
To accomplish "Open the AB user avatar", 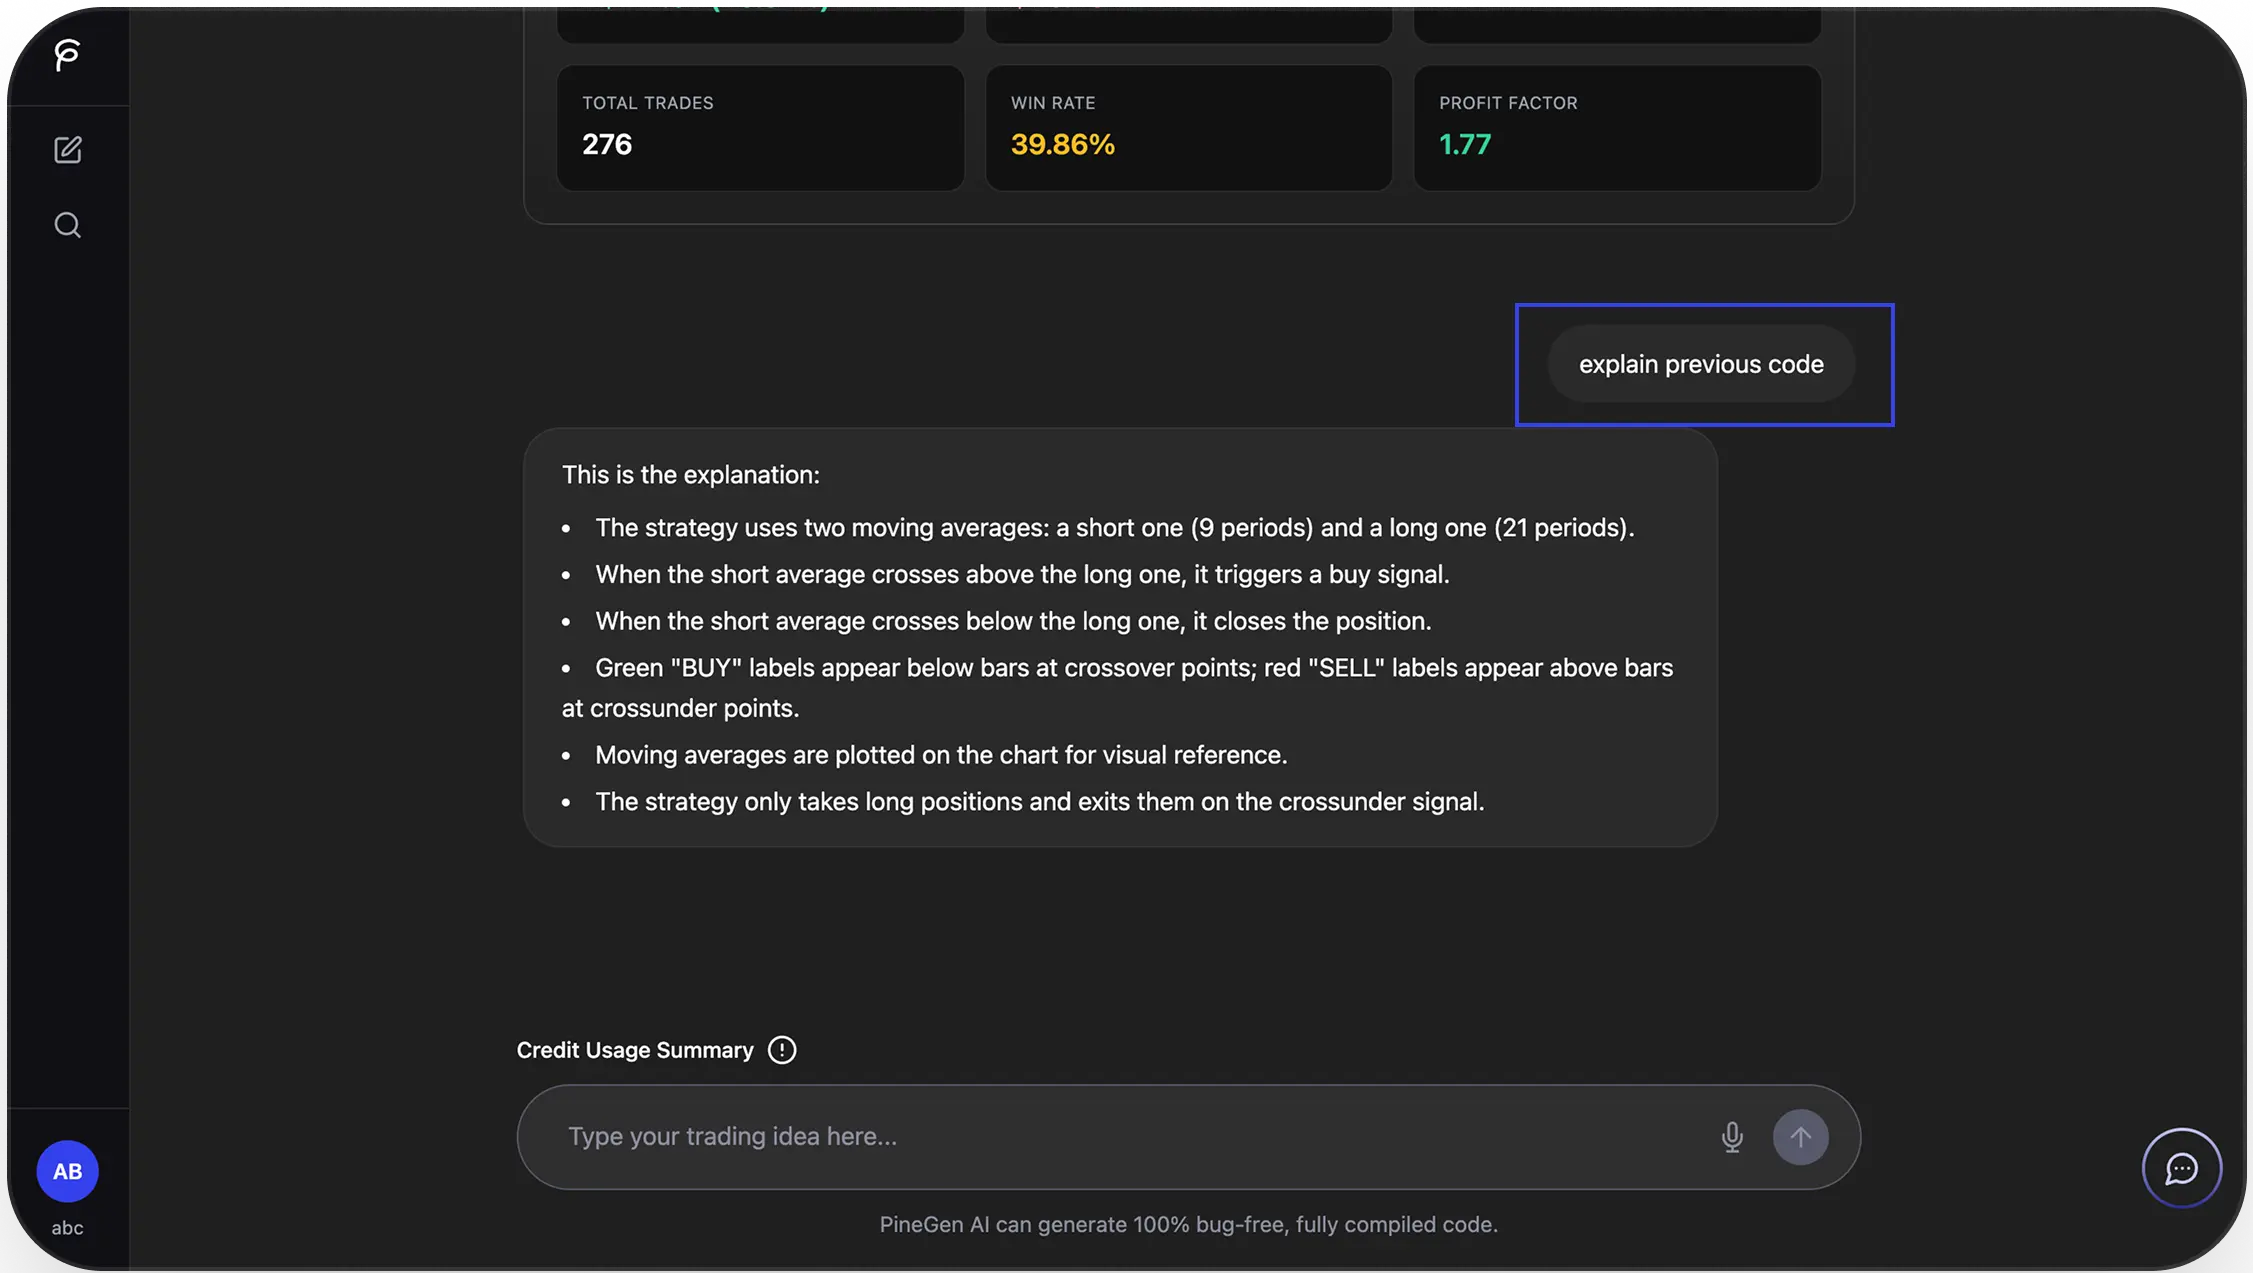I will [x=67, y=1171].
